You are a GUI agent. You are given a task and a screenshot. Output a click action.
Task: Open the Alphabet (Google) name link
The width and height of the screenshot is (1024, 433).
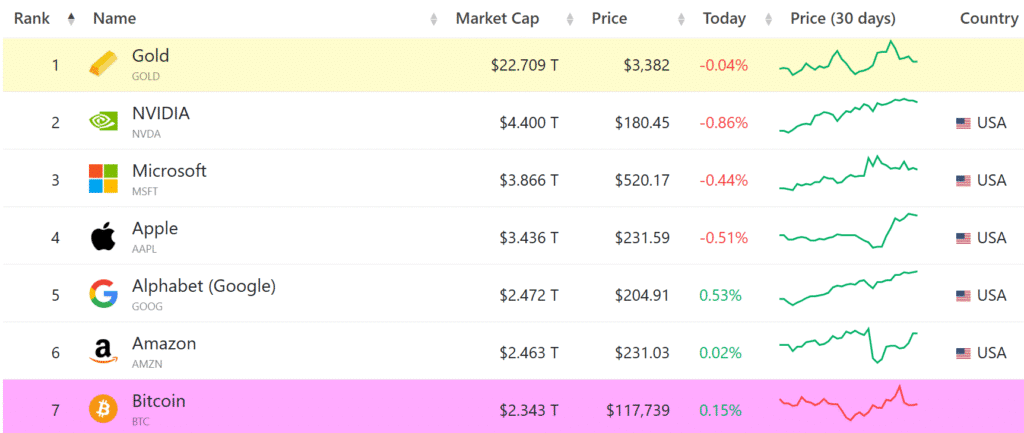tap(203, 286)
